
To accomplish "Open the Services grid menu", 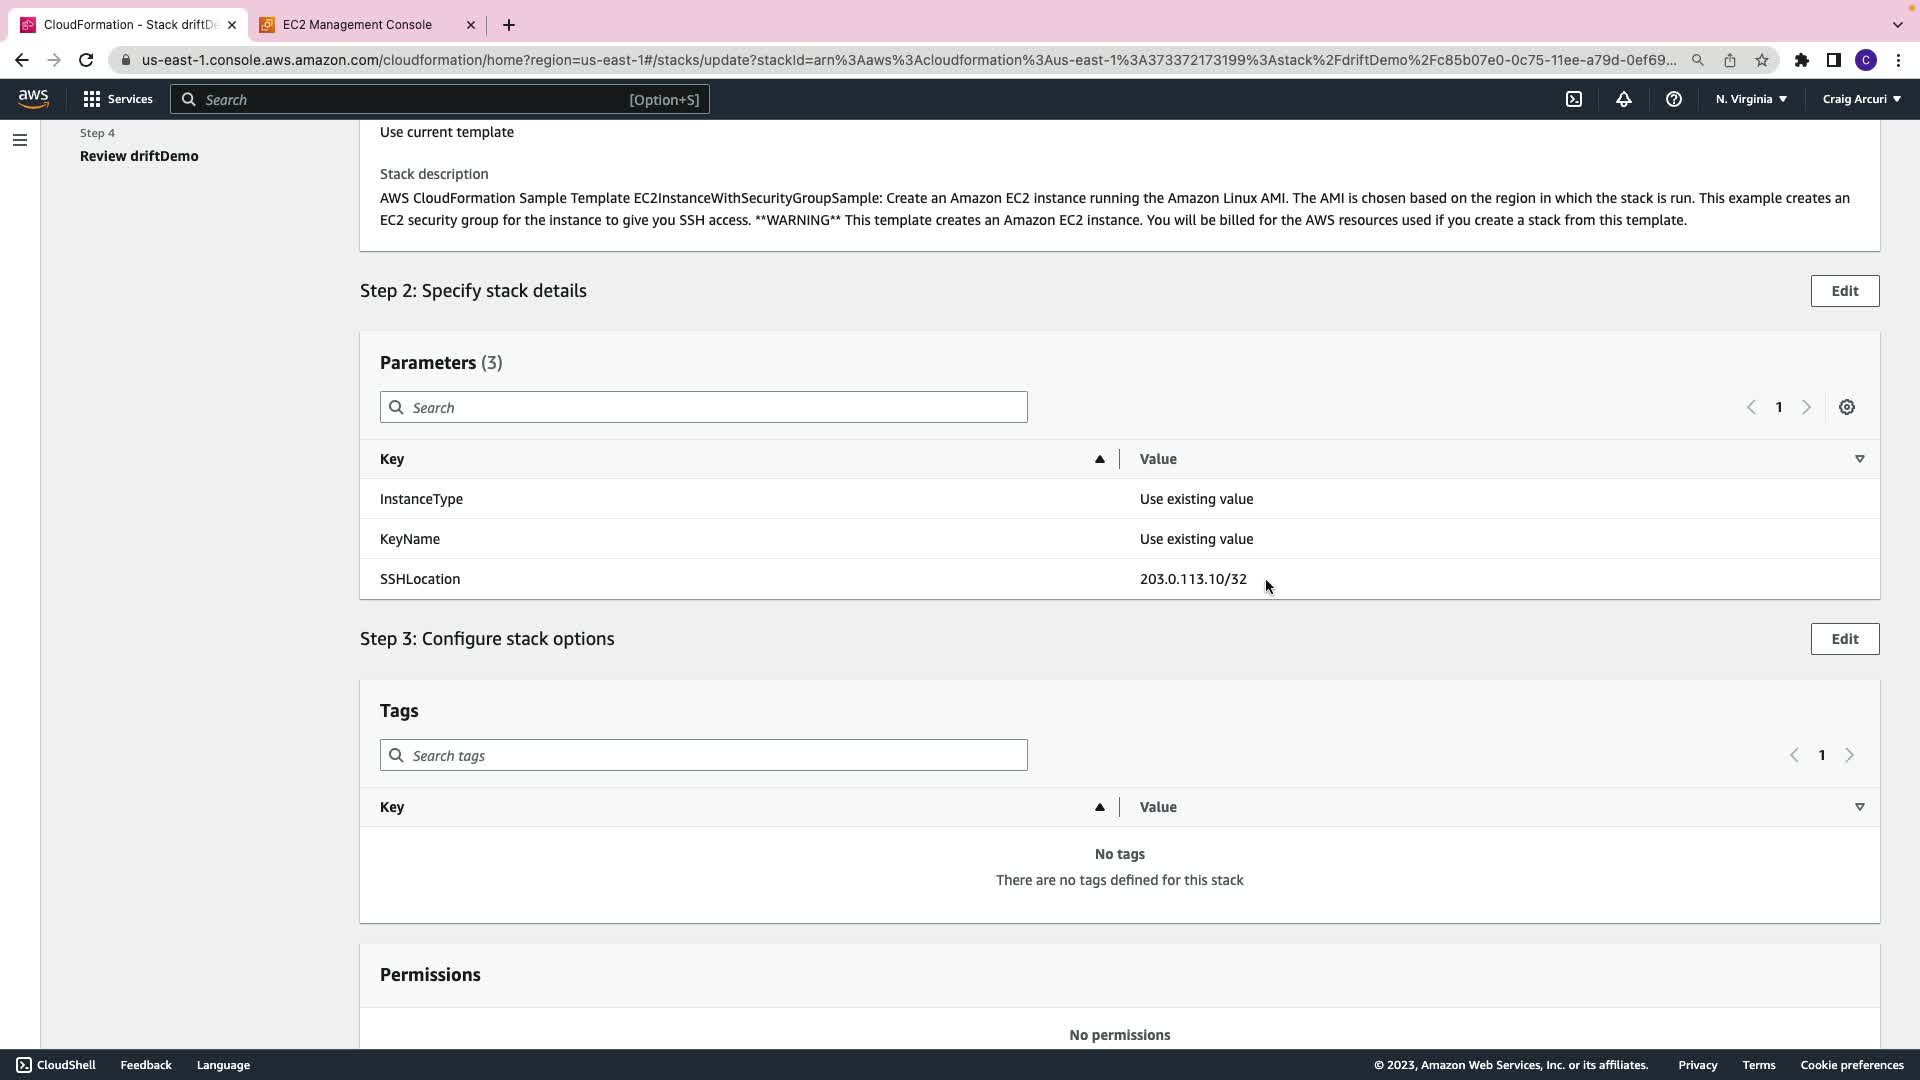I will click(x=118, y=99).
